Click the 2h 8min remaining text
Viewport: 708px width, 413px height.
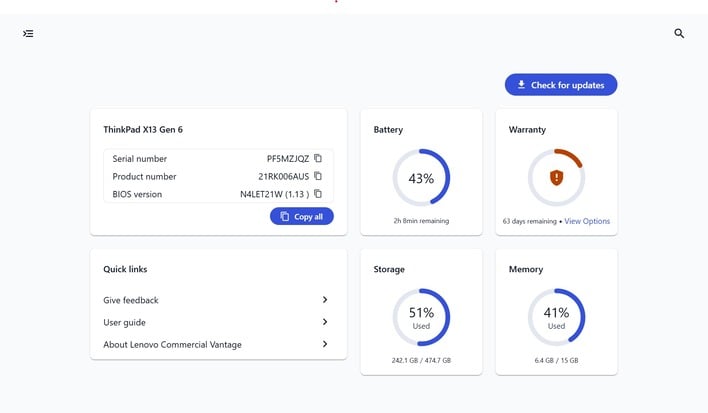(421, 221)
